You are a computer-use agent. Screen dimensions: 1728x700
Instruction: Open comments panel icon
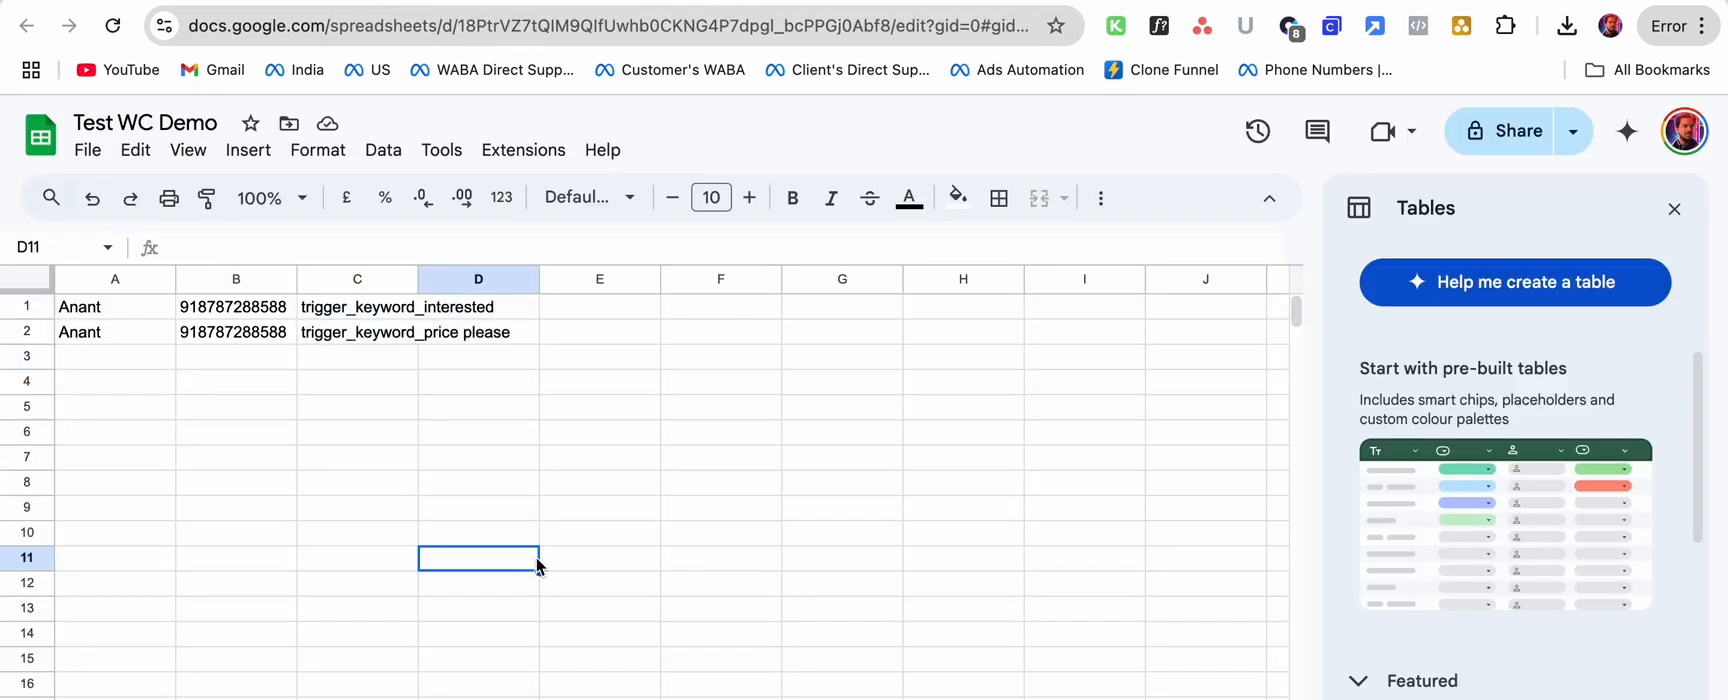point(1317,131)
